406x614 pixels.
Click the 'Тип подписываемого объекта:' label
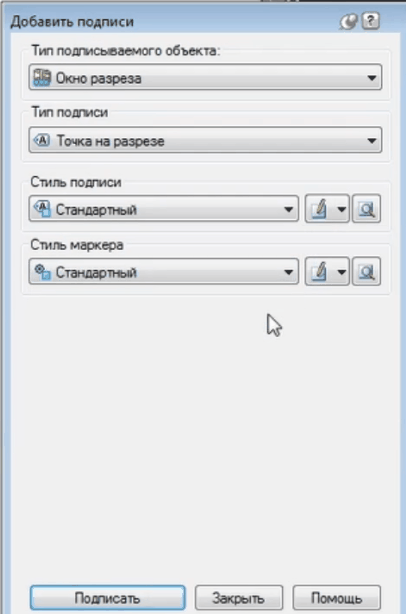click(x=126, y=51)
